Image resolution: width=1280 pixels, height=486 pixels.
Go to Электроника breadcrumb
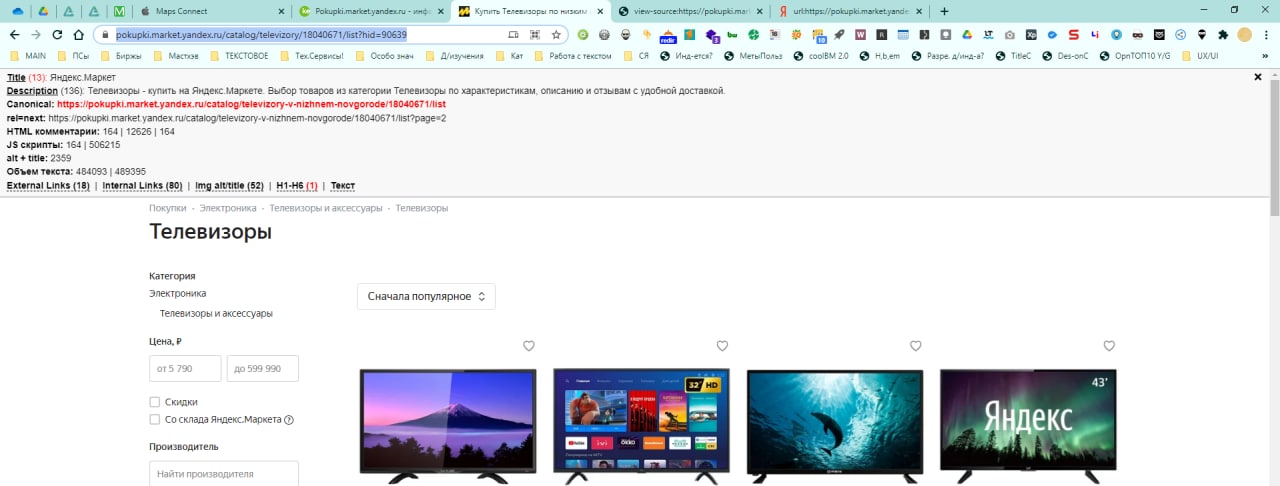click(228, 208)
